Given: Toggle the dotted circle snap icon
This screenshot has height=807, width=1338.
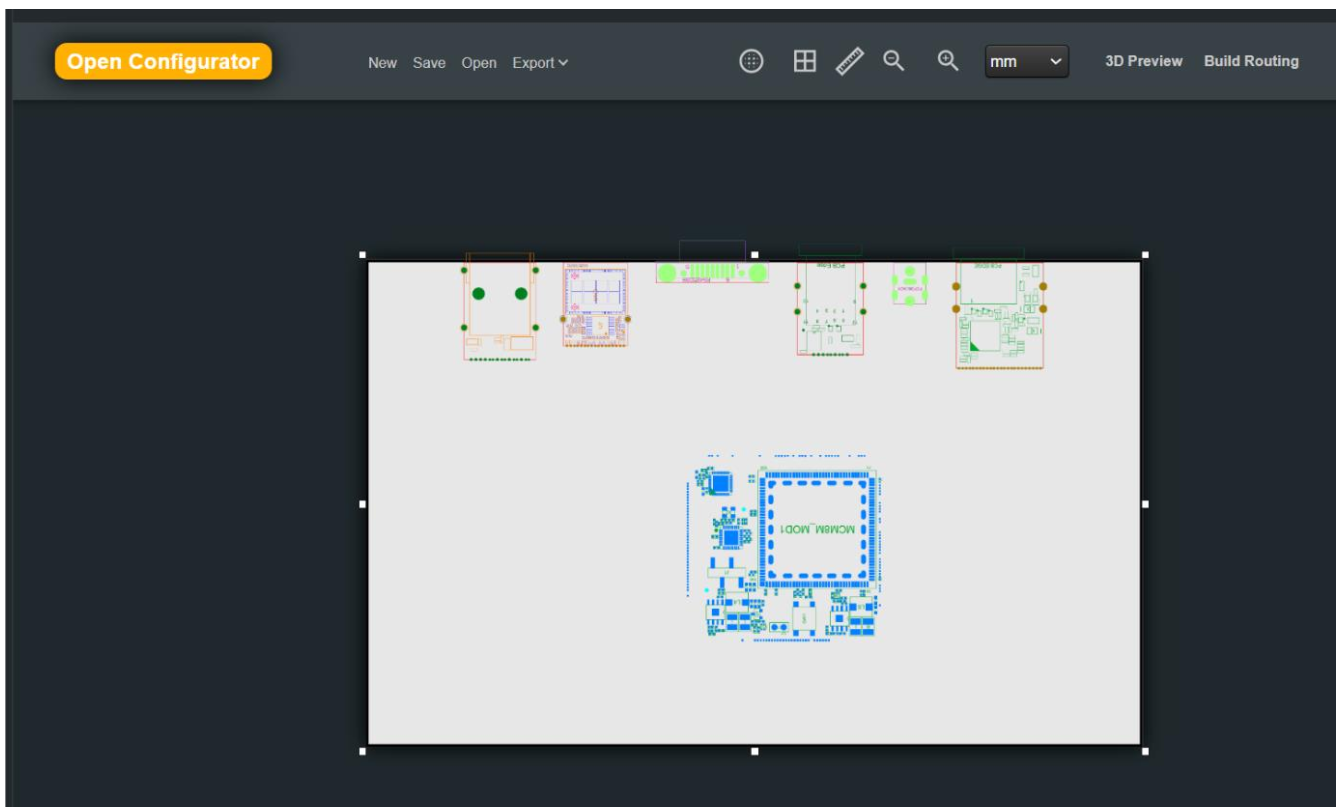Looking at the screenshot, I should 751,61.
